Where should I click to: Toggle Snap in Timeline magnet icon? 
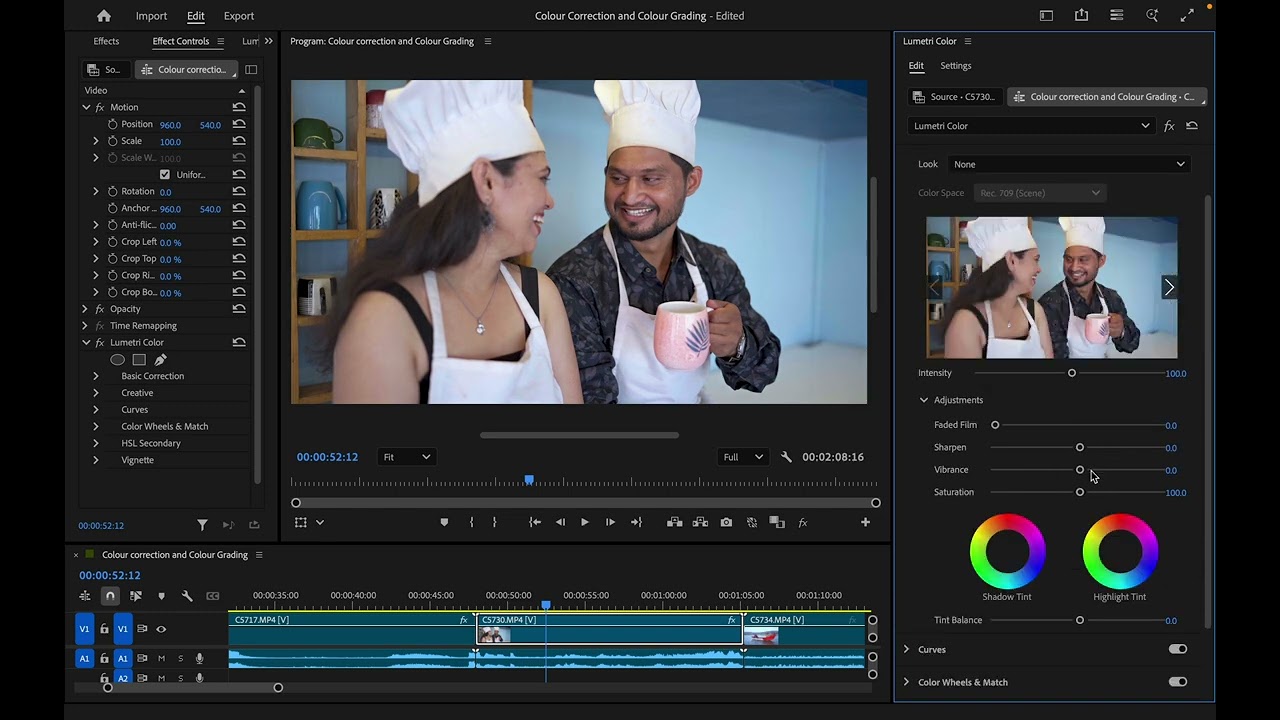[x=110, y=596]
